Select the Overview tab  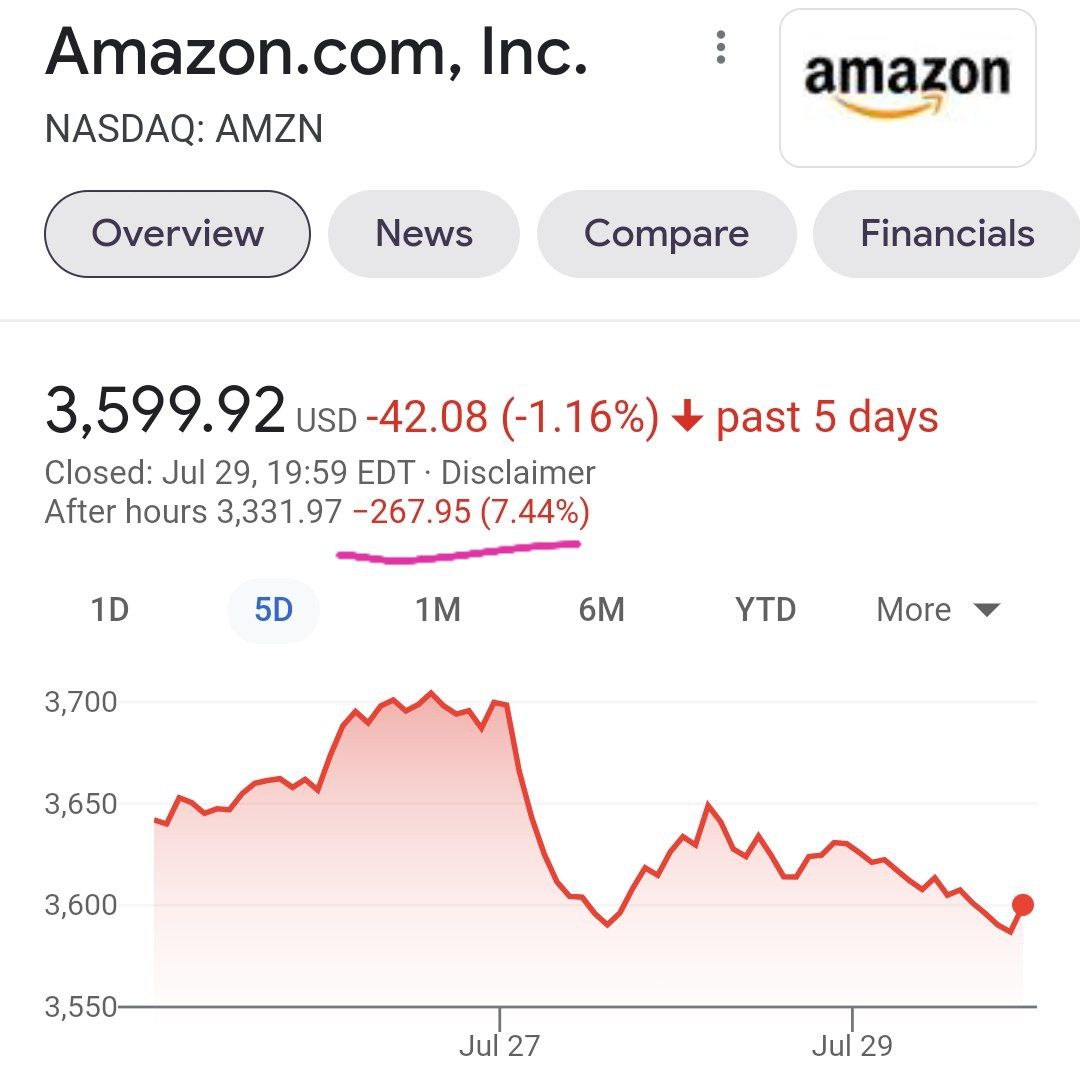[x=177, y=234]
